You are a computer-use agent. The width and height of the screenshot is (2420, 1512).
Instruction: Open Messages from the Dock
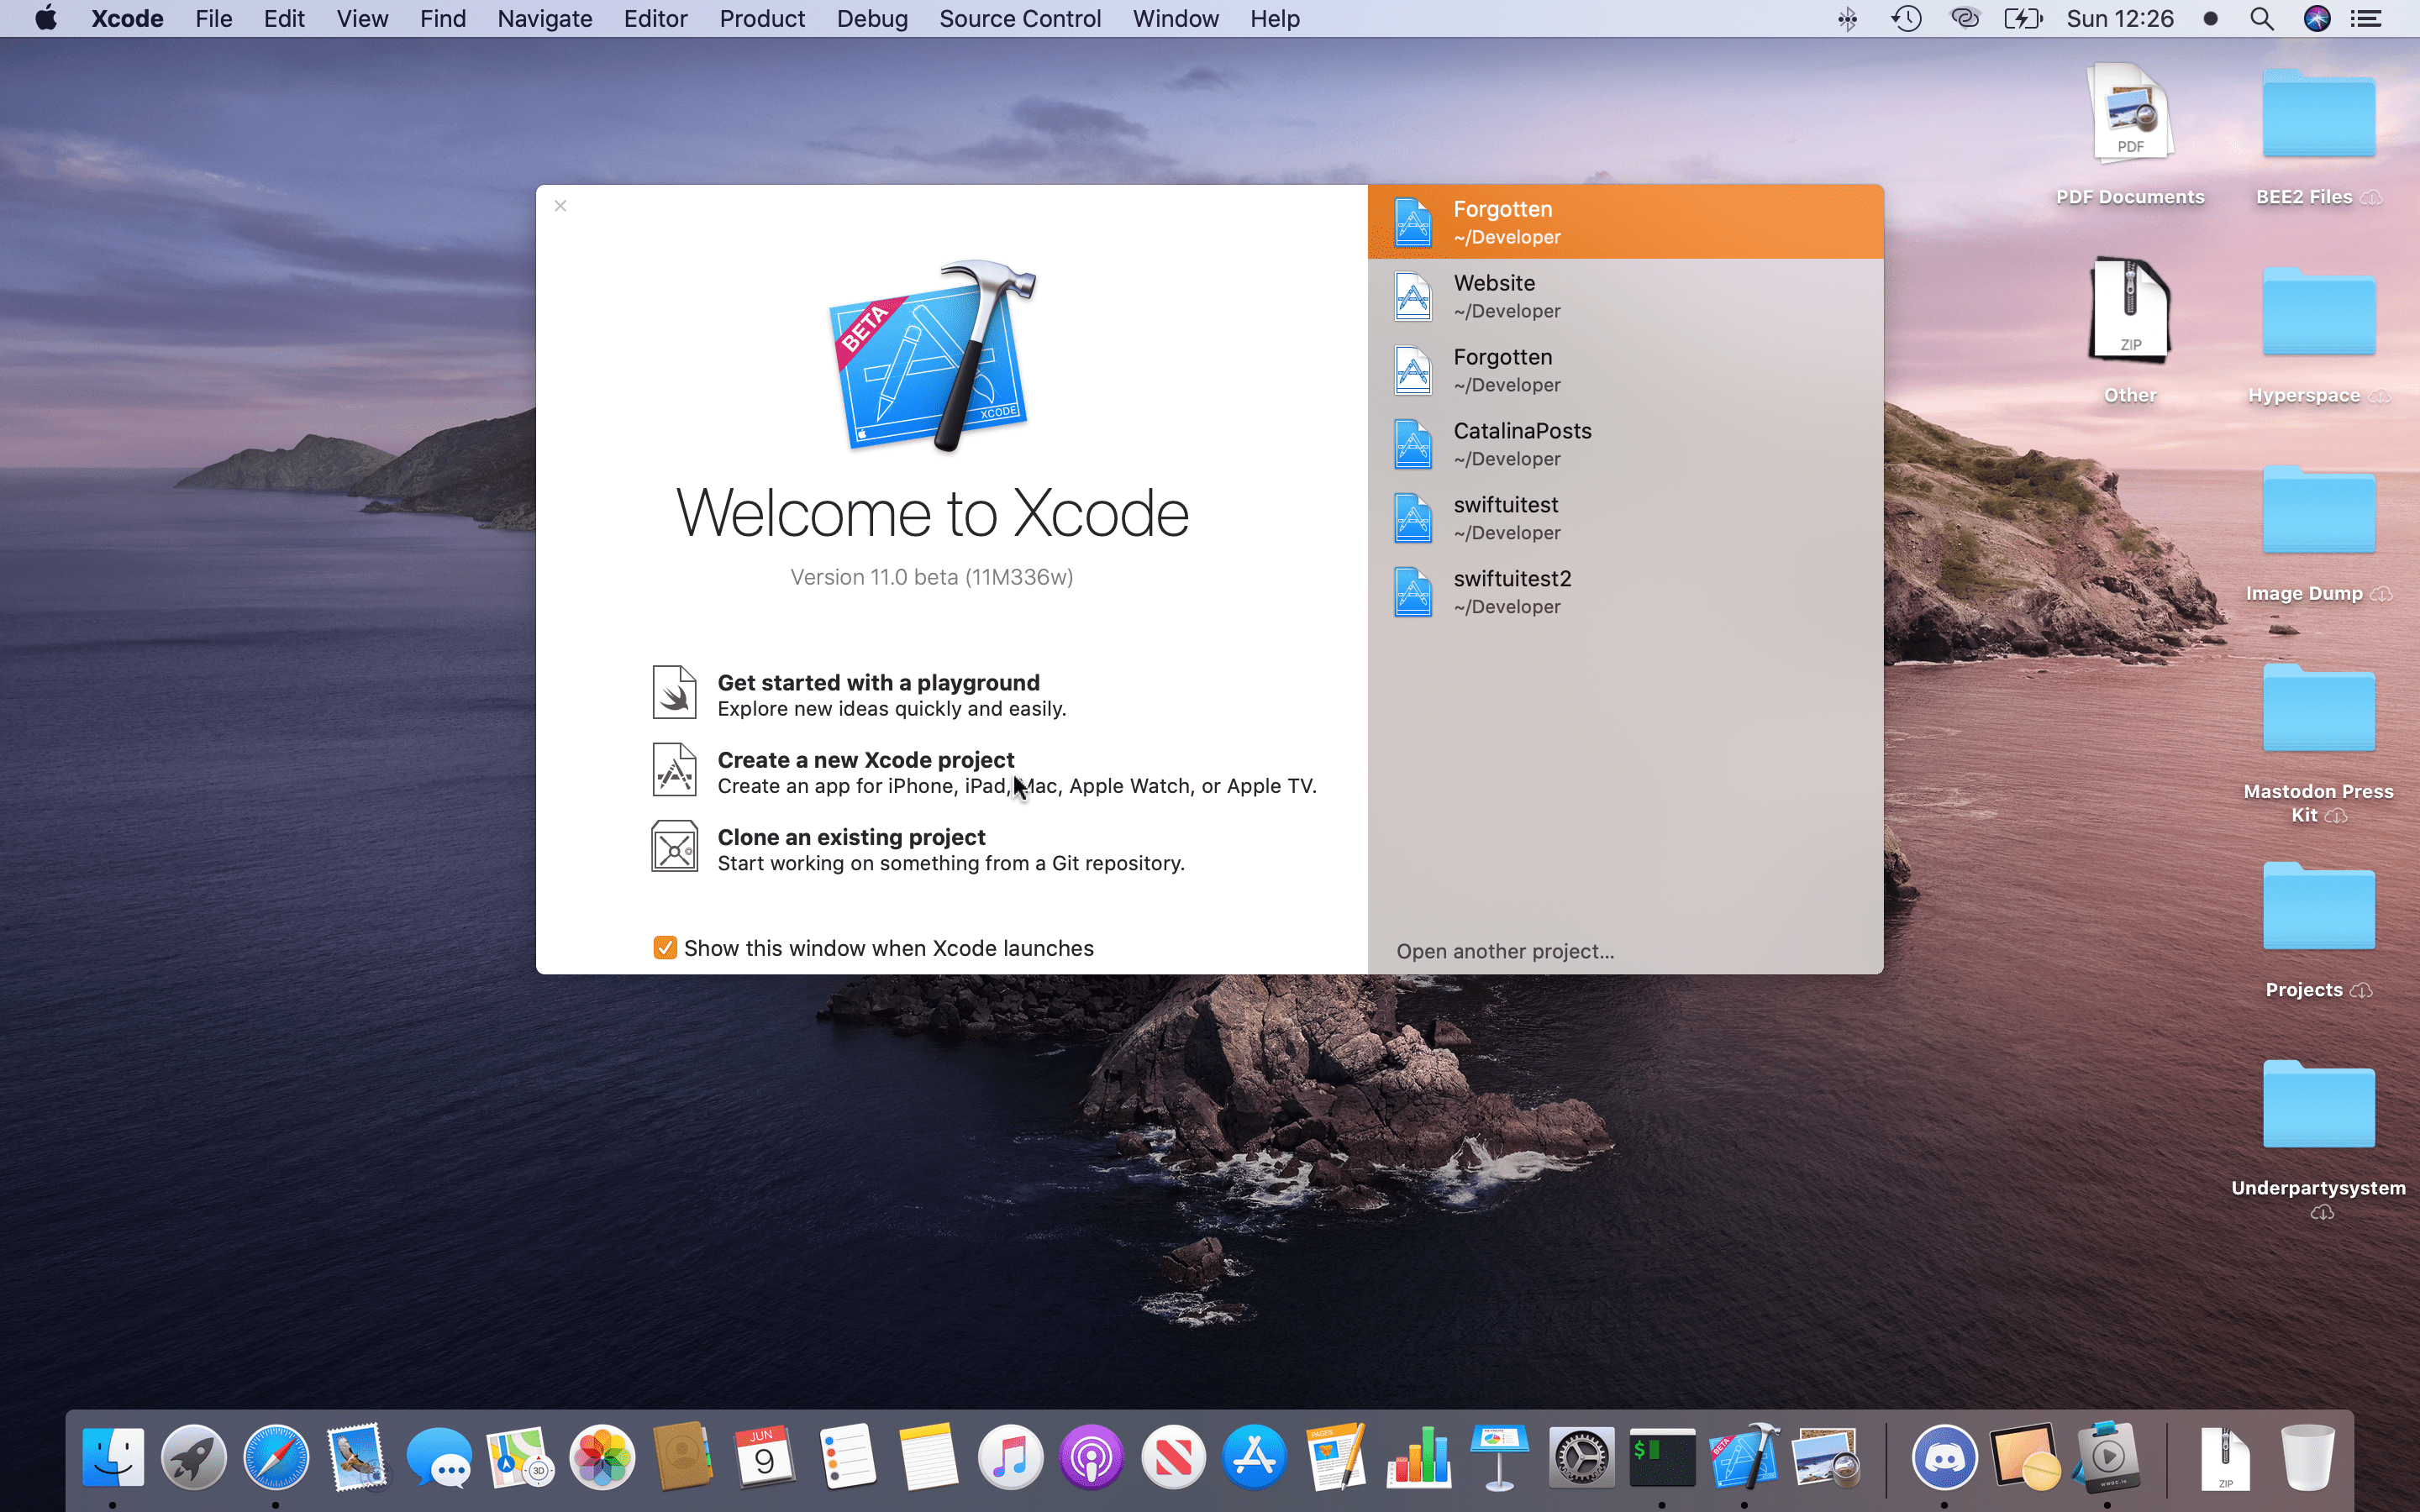pyautogui.click(x=440, y=1456)
